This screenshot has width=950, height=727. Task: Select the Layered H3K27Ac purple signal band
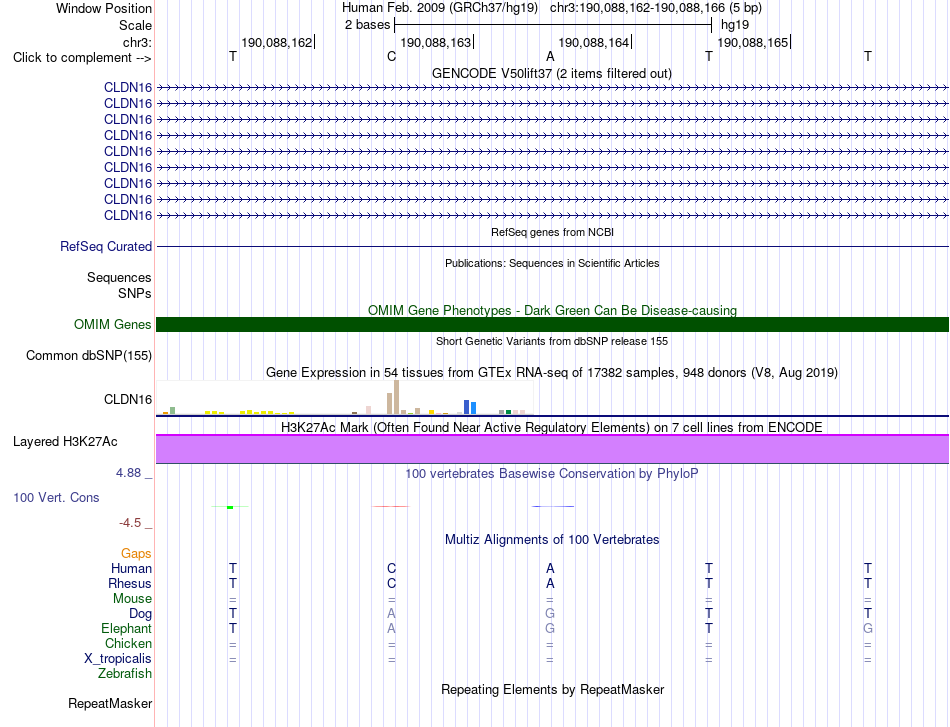[x=552, y=449]
